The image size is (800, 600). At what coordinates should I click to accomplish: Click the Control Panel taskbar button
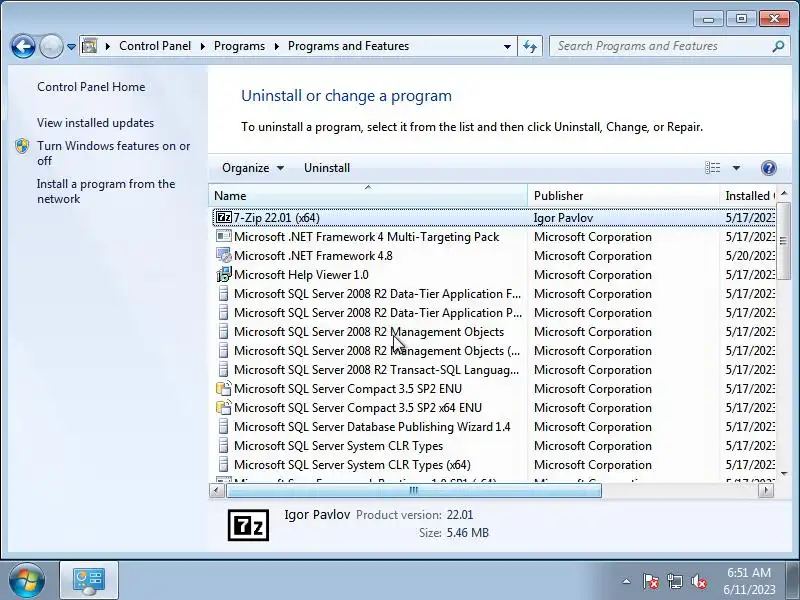pos(89,581)
